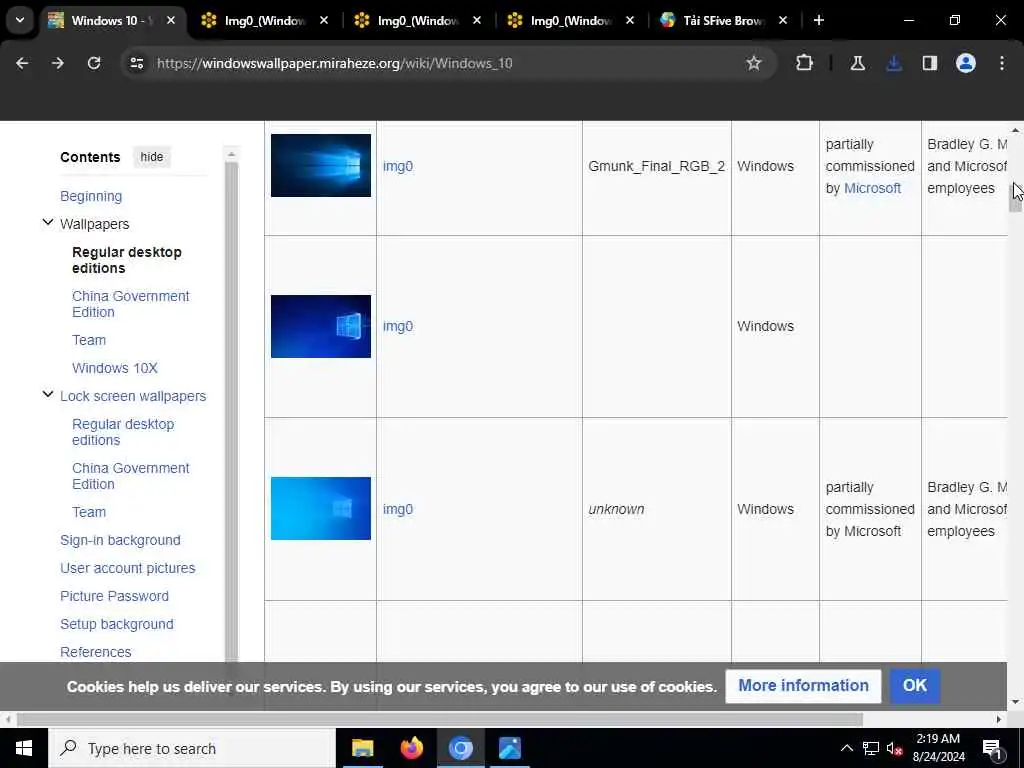The width and height of the screenshot is (1024, 768).
Task: Open img0 link in the unknown row
Action: coord(398,509)
